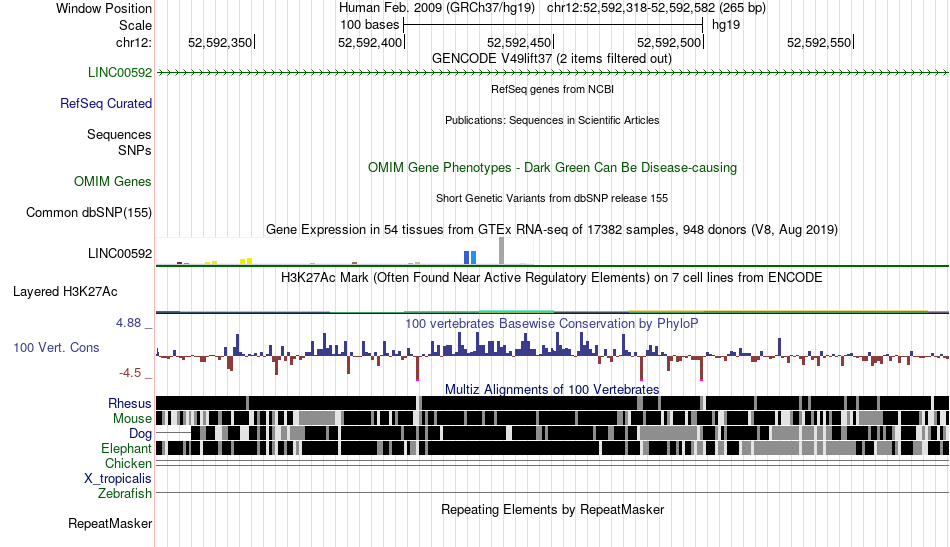Click the chr12: ruler label

pos(134,42)
